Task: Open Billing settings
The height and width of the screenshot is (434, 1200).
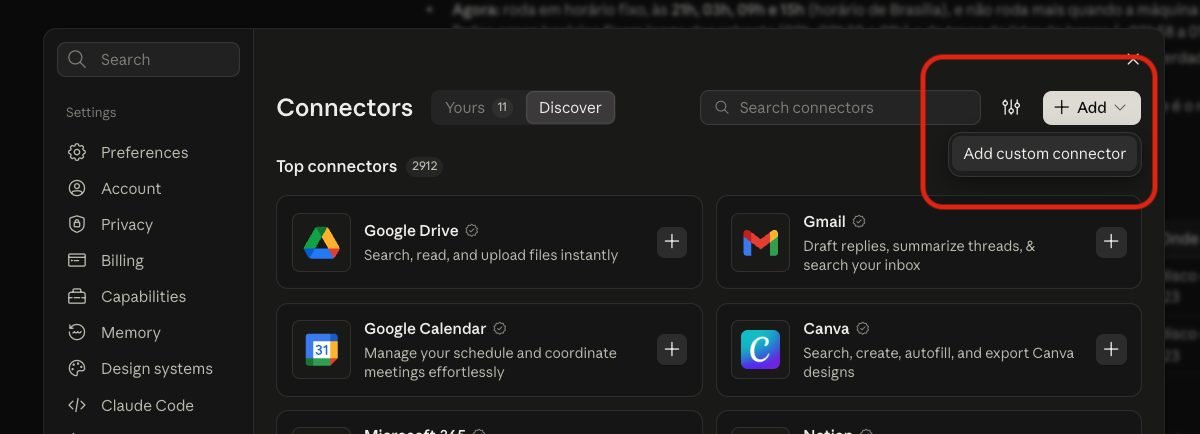Action: pyautogui.click(x=122, y=261)
